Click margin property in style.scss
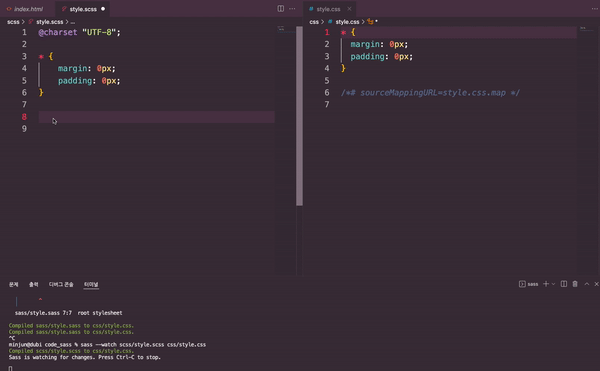 (x=72, y=68)
